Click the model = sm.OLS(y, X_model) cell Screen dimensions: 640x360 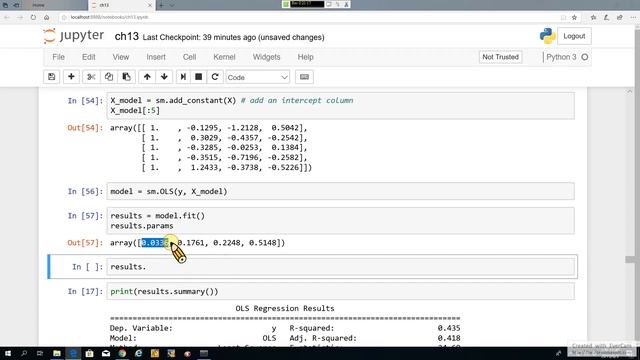(340, 191)
